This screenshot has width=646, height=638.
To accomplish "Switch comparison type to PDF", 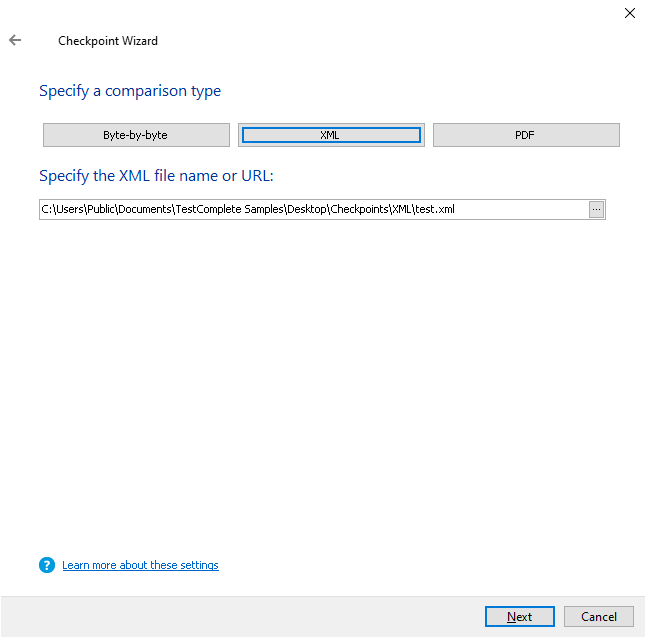I will tap(526, 135).
